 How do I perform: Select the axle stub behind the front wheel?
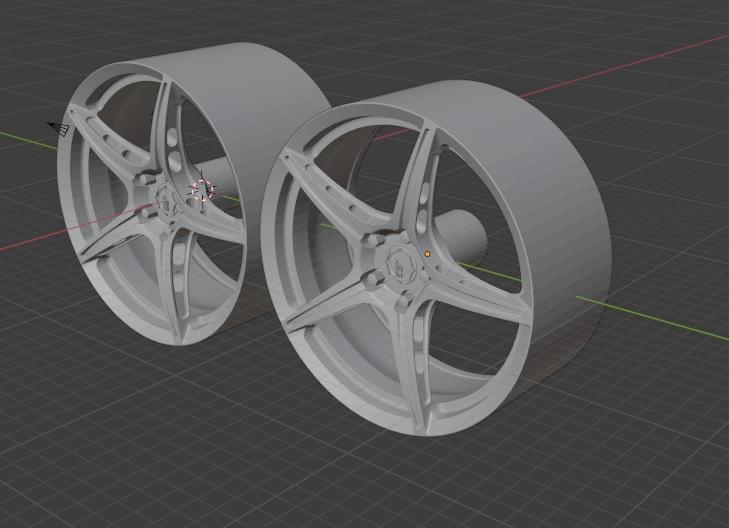(x=463, y=237)
